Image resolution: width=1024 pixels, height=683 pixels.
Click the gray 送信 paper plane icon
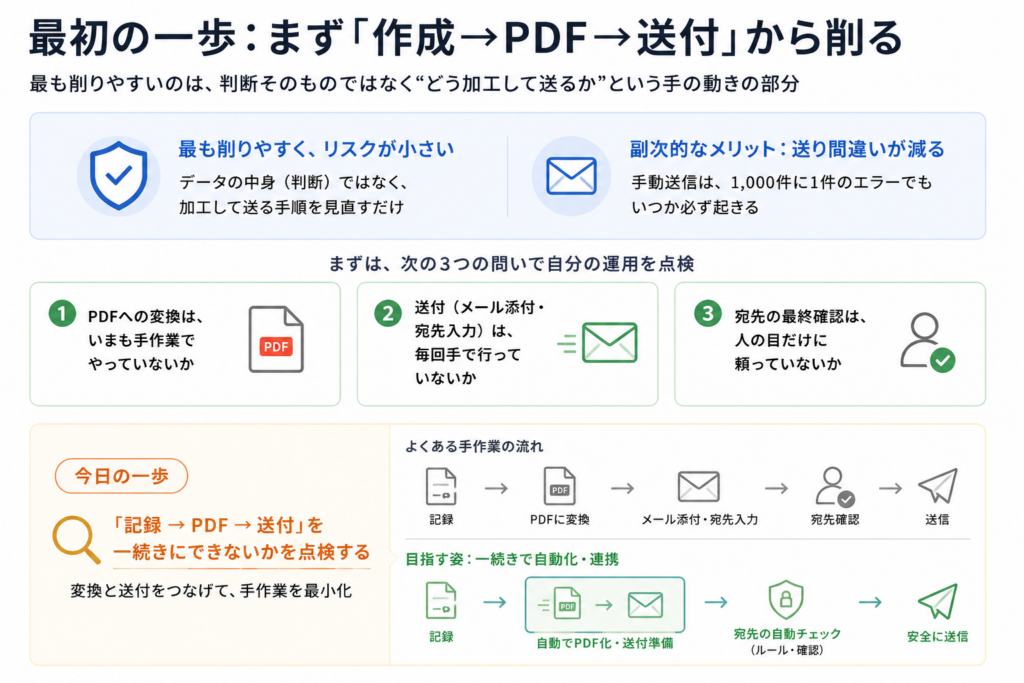click(x=938, y=486)
